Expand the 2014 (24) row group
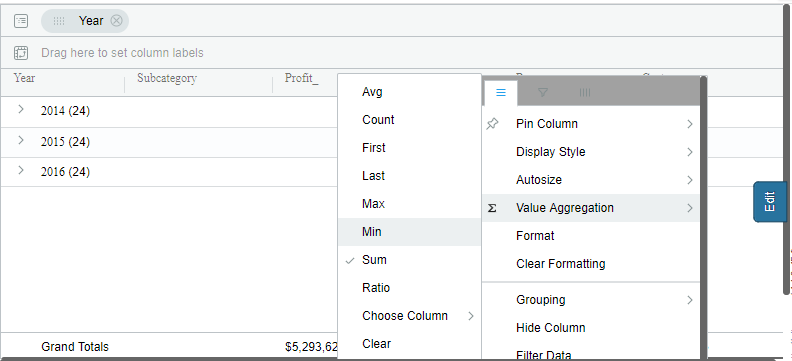792x361 pixels. coord(21,109)
